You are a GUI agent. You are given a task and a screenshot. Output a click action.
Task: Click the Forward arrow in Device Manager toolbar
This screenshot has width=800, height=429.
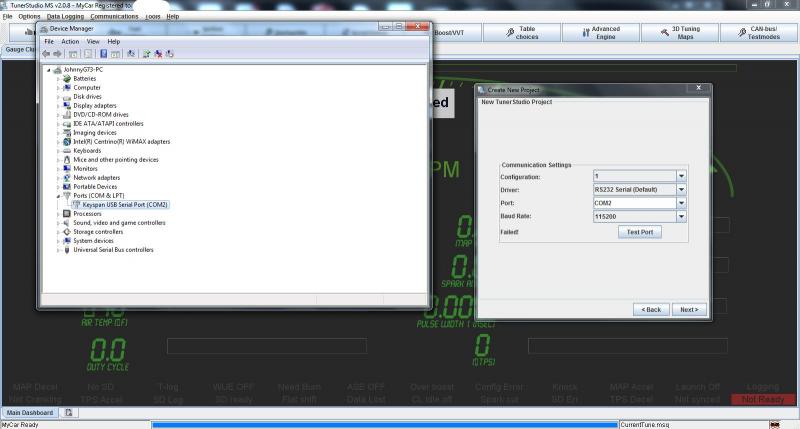(x=58, y=54)
